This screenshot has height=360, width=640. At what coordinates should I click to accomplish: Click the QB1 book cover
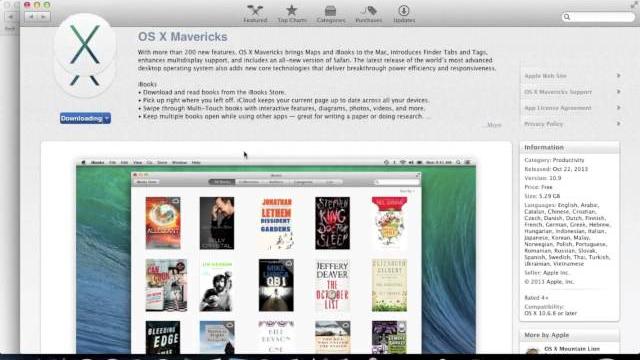pos(276,285)
